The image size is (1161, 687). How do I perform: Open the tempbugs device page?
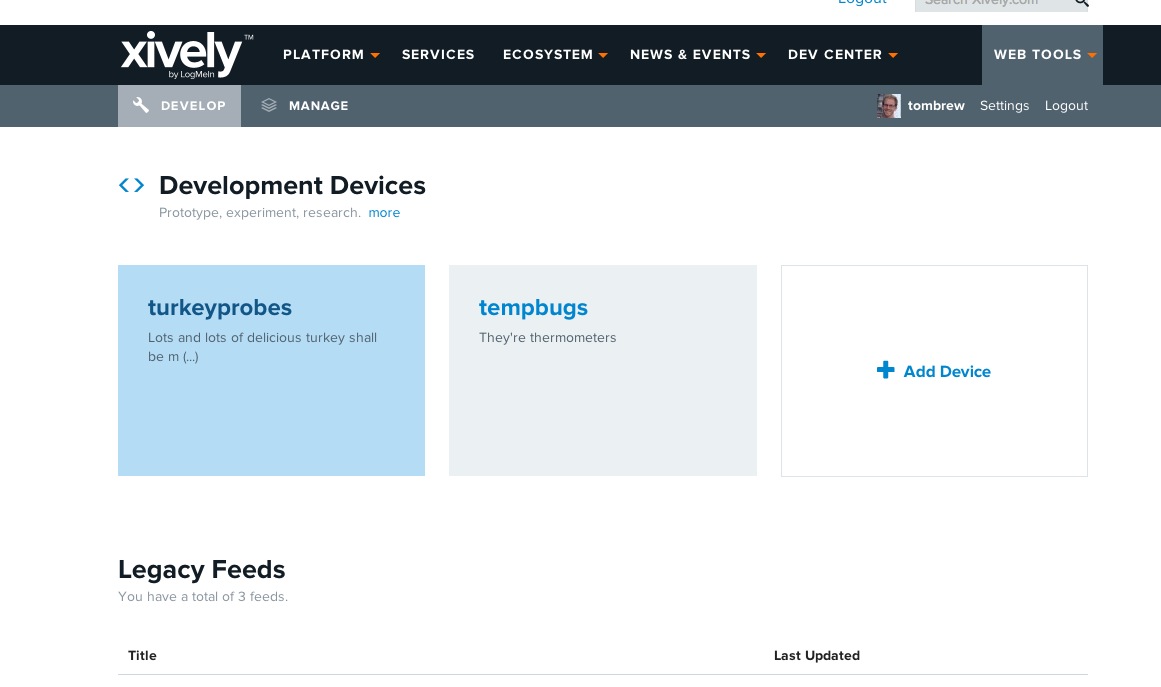533,308
